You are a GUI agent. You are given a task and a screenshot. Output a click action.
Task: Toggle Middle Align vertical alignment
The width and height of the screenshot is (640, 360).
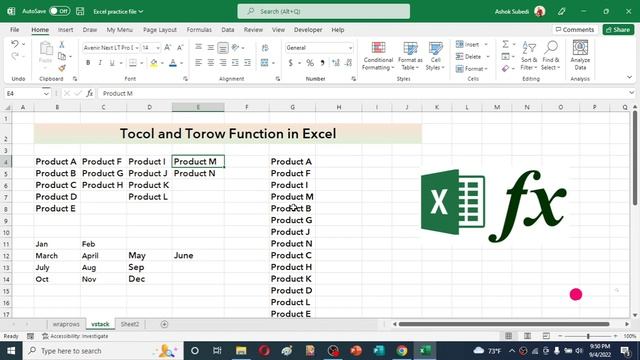(x=222, y=48)
